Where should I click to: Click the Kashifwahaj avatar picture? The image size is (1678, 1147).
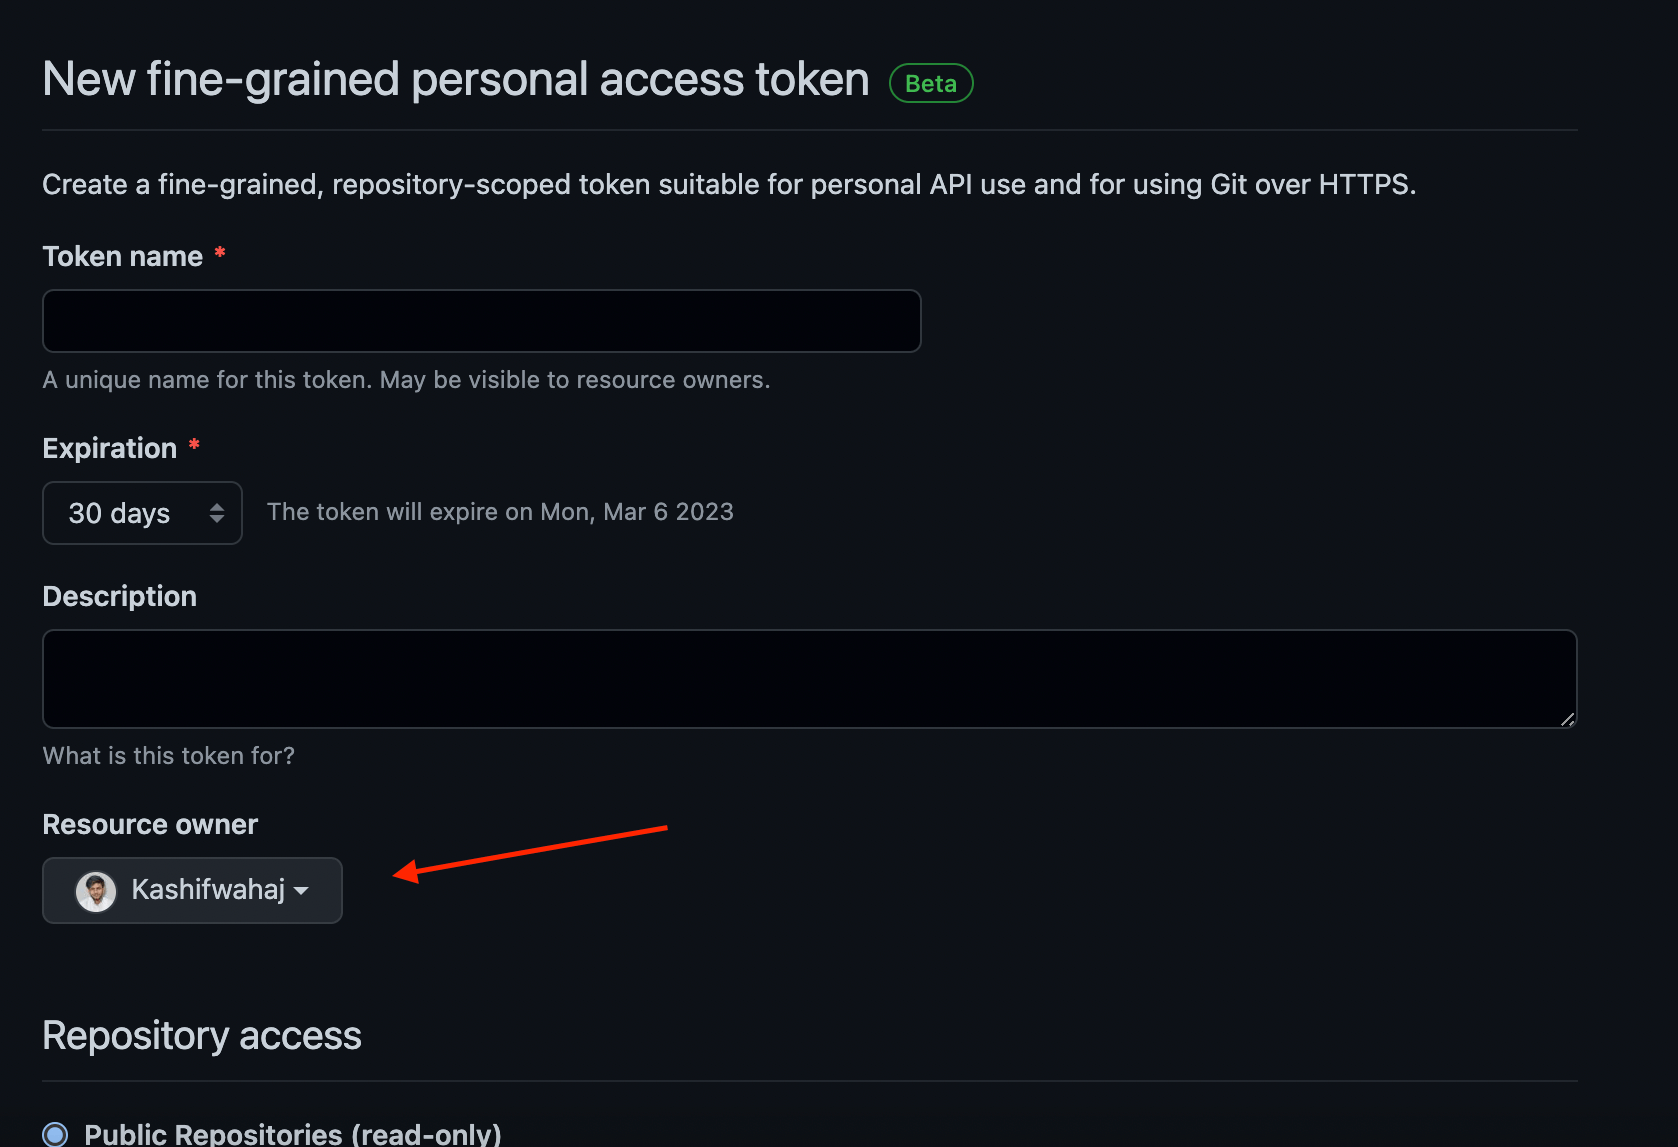[x=96, y=890]
